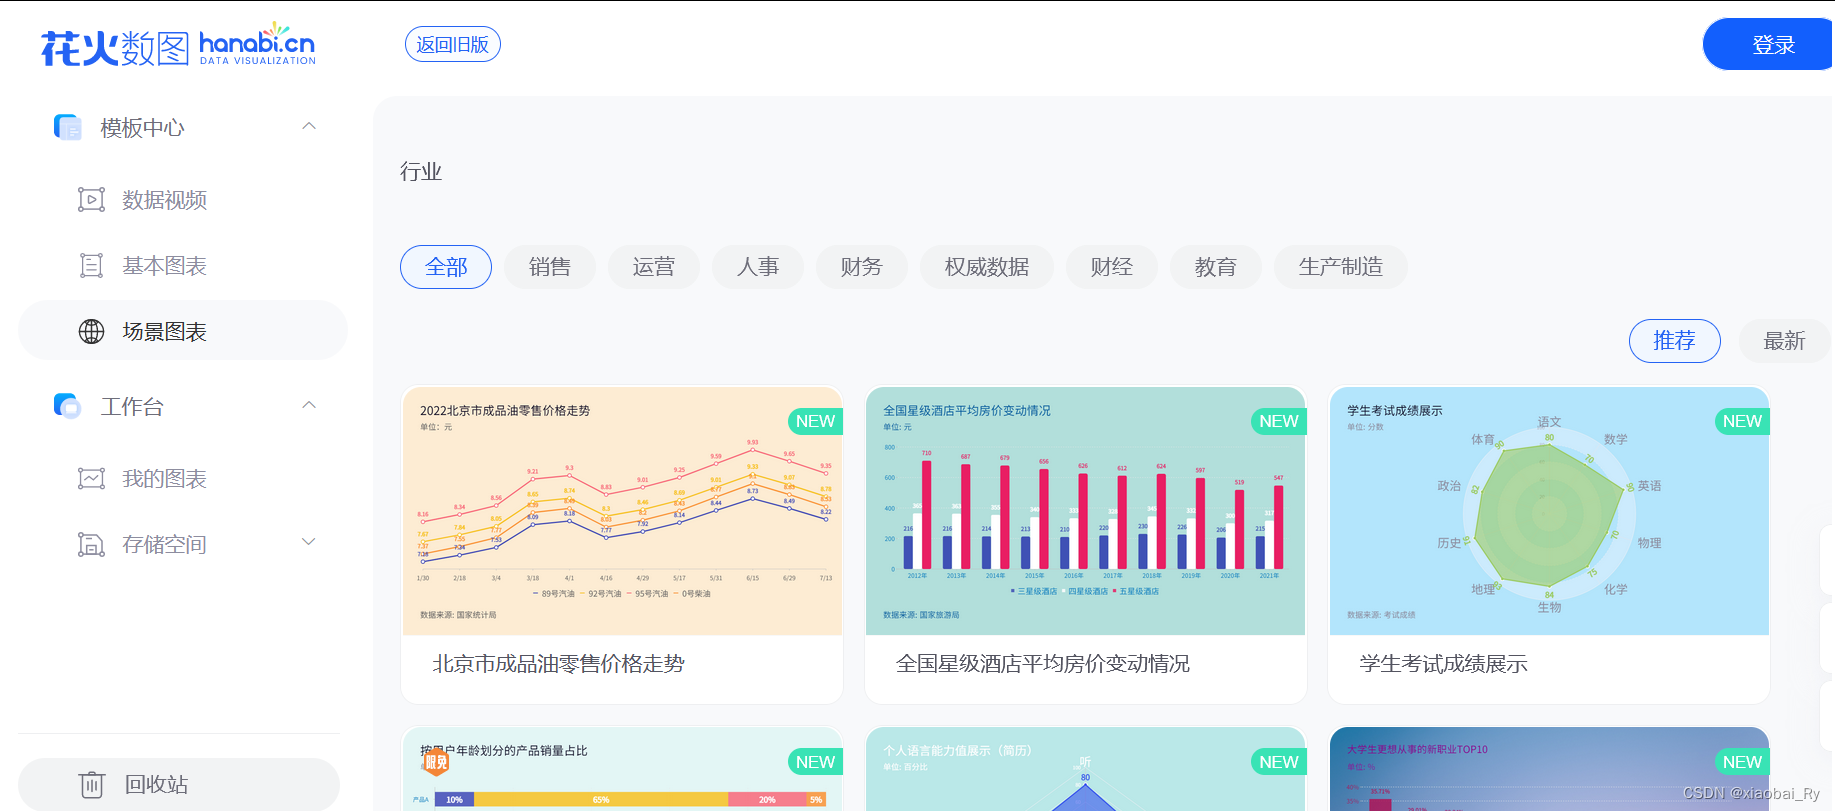Screen dimensions: 1835x811
Task: Click the 场景图表 globe icon
Action: click(91, 332)
